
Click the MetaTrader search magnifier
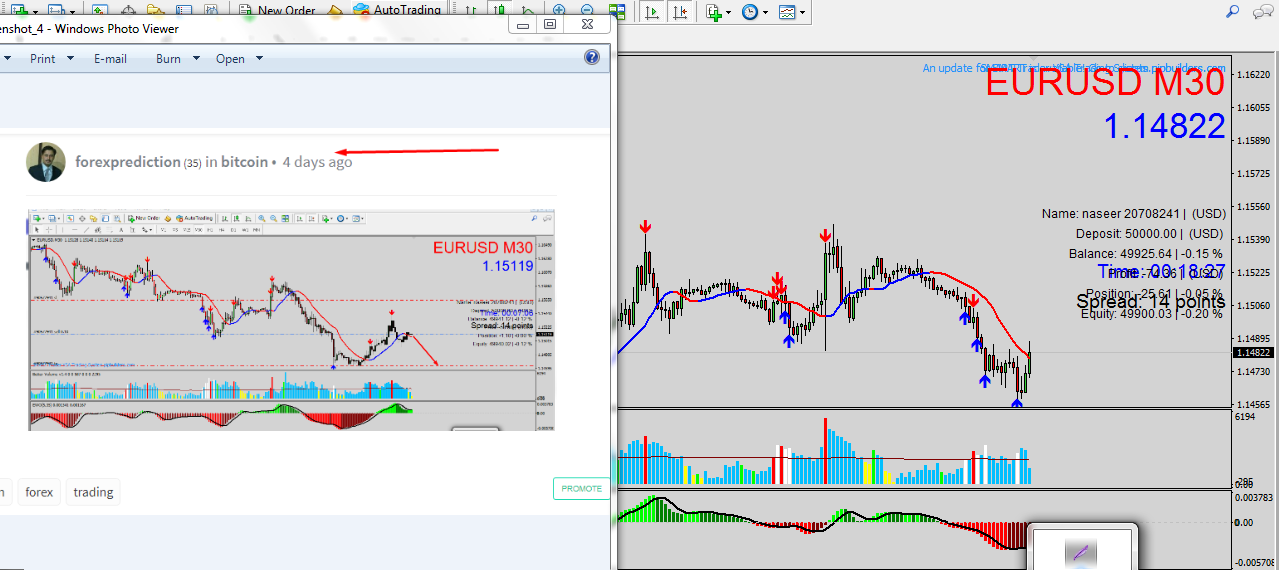pos(1232,11)
